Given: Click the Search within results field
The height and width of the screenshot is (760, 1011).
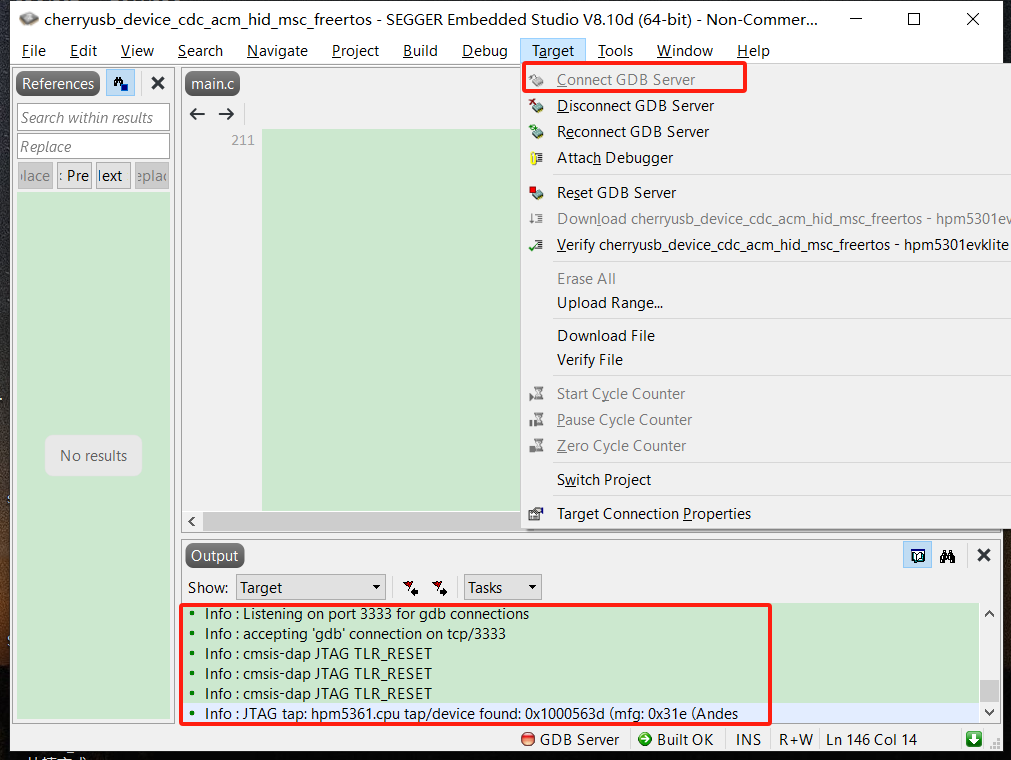Looking at the screenshot, I should pyautogui.click(x=93, y=117).
